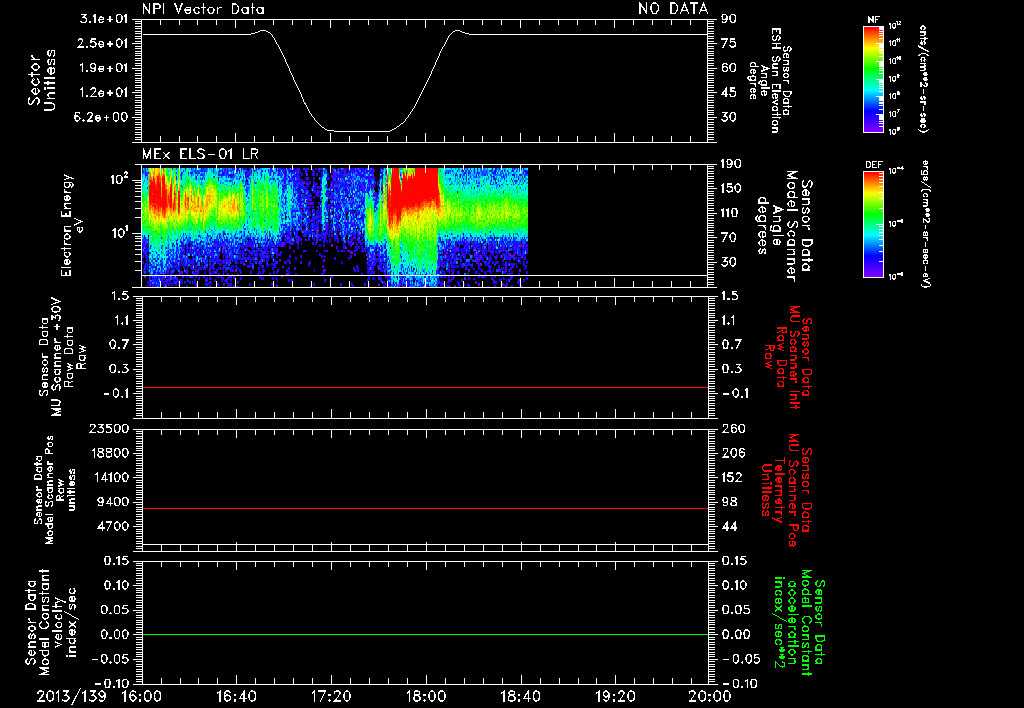Click the '45' sun elevation tick label
This screenshot has height=708, width=1024.
pyautogui.click(x=729, y=93)
